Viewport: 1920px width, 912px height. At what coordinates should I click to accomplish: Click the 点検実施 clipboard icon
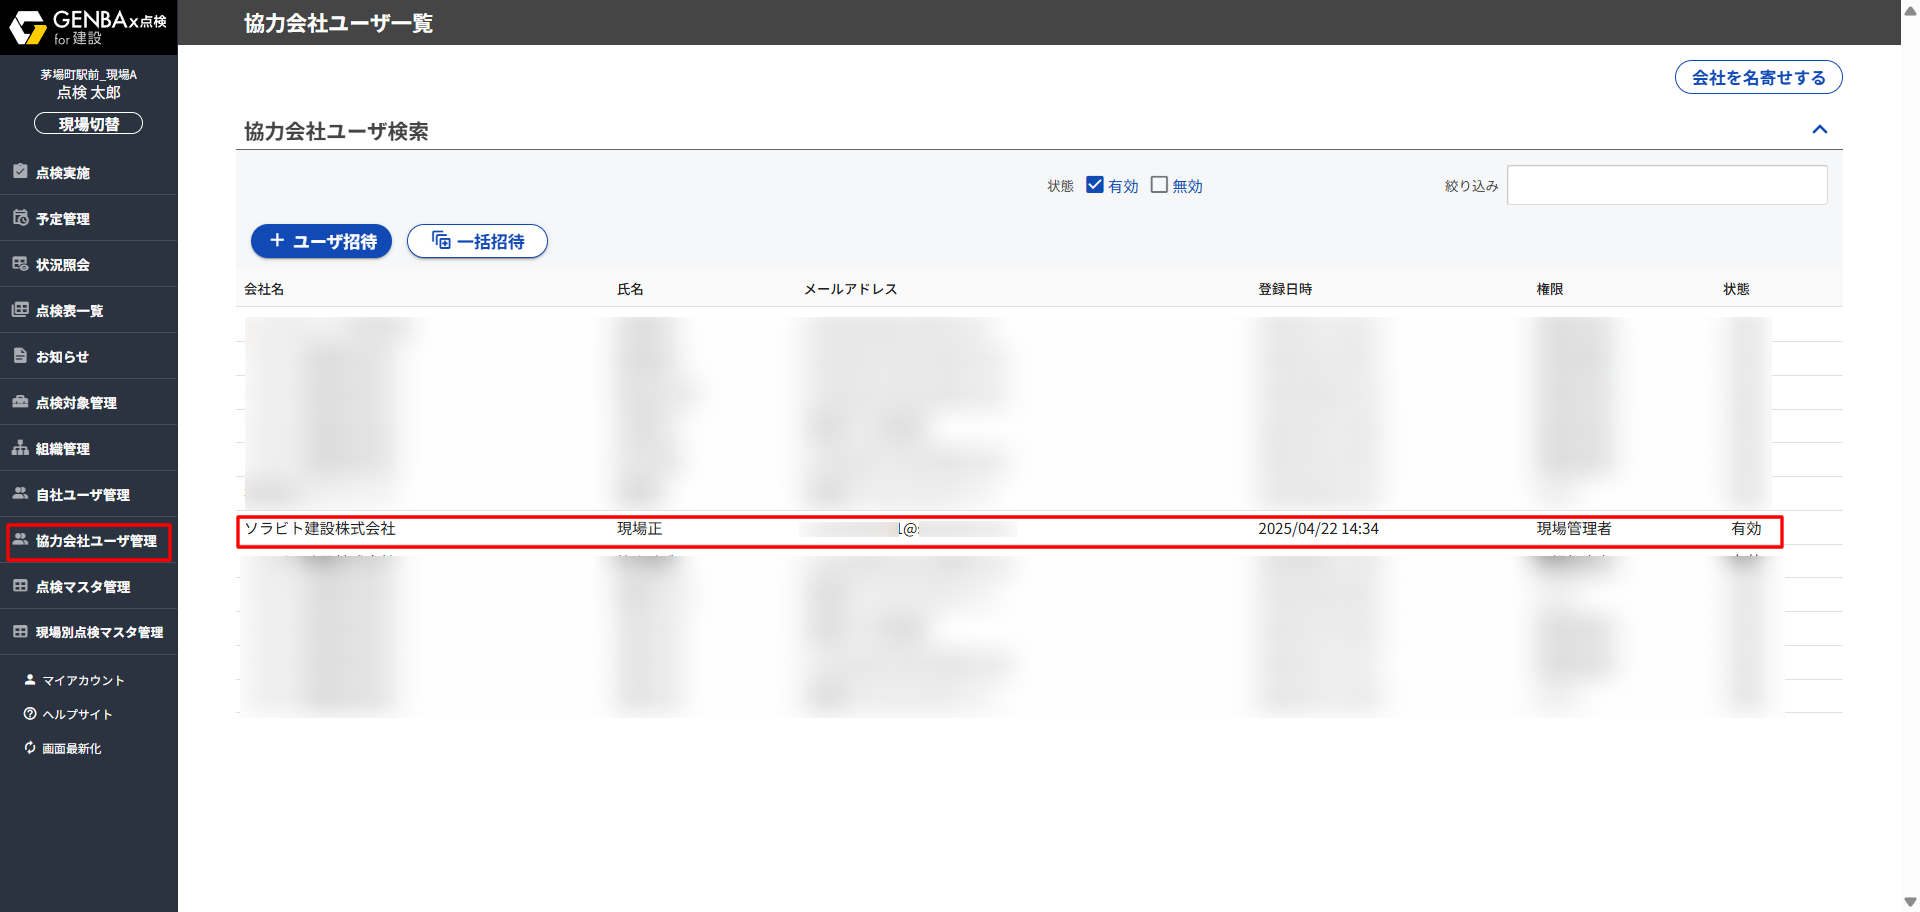(20, 172)
